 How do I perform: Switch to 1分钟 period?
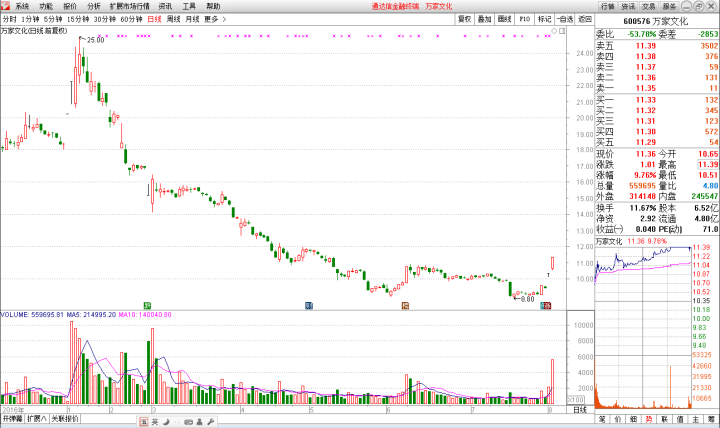tap(30, 19)
